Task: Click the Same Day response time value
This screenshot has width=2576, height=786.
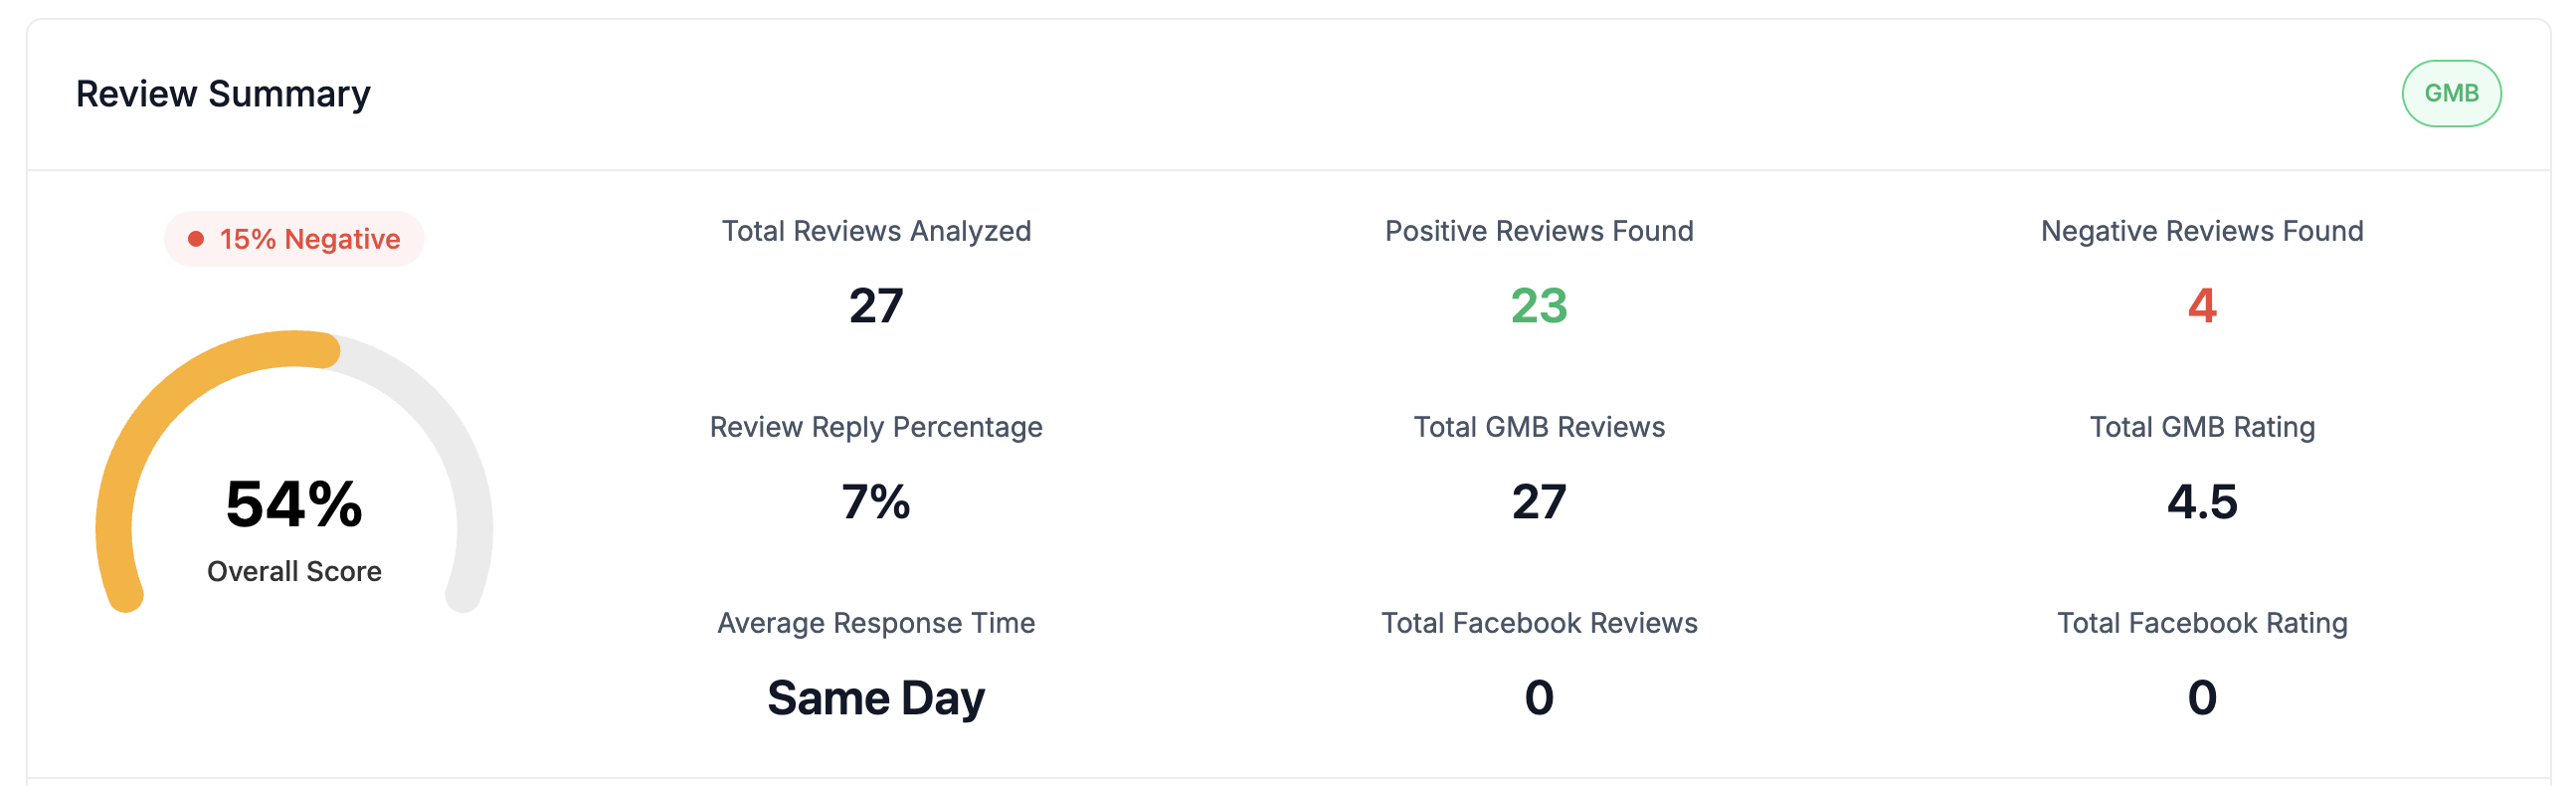Action: tap(876, 697)
